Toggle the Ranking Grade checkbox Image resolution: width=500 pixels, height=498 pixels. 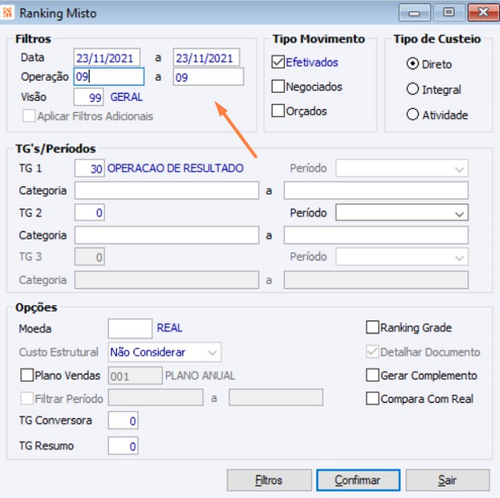click(x=373, y=327)
